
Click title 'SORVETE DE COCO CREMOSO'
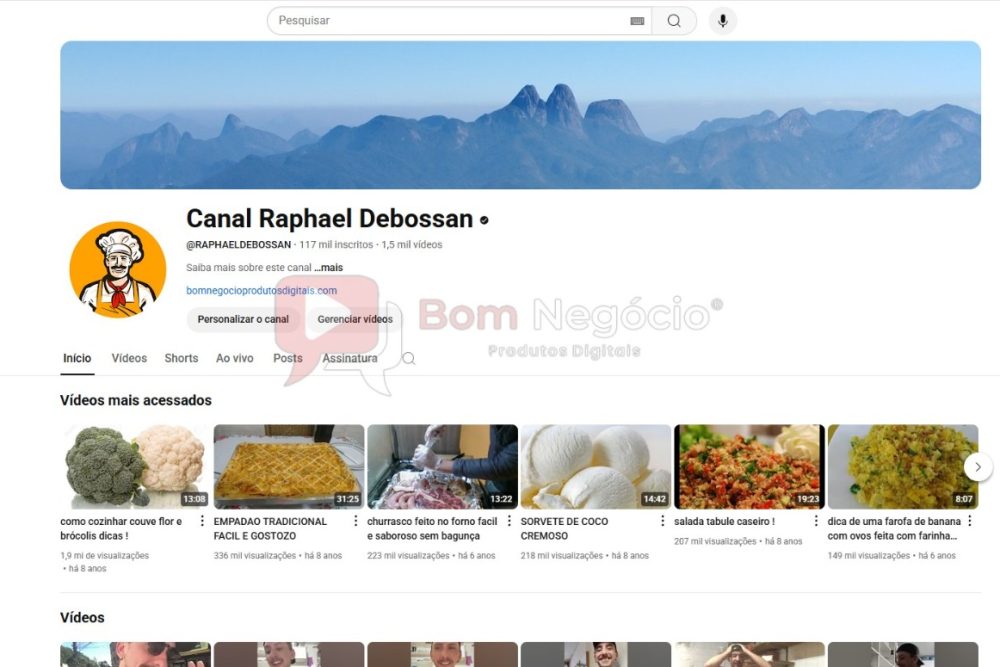pos(564,529)
